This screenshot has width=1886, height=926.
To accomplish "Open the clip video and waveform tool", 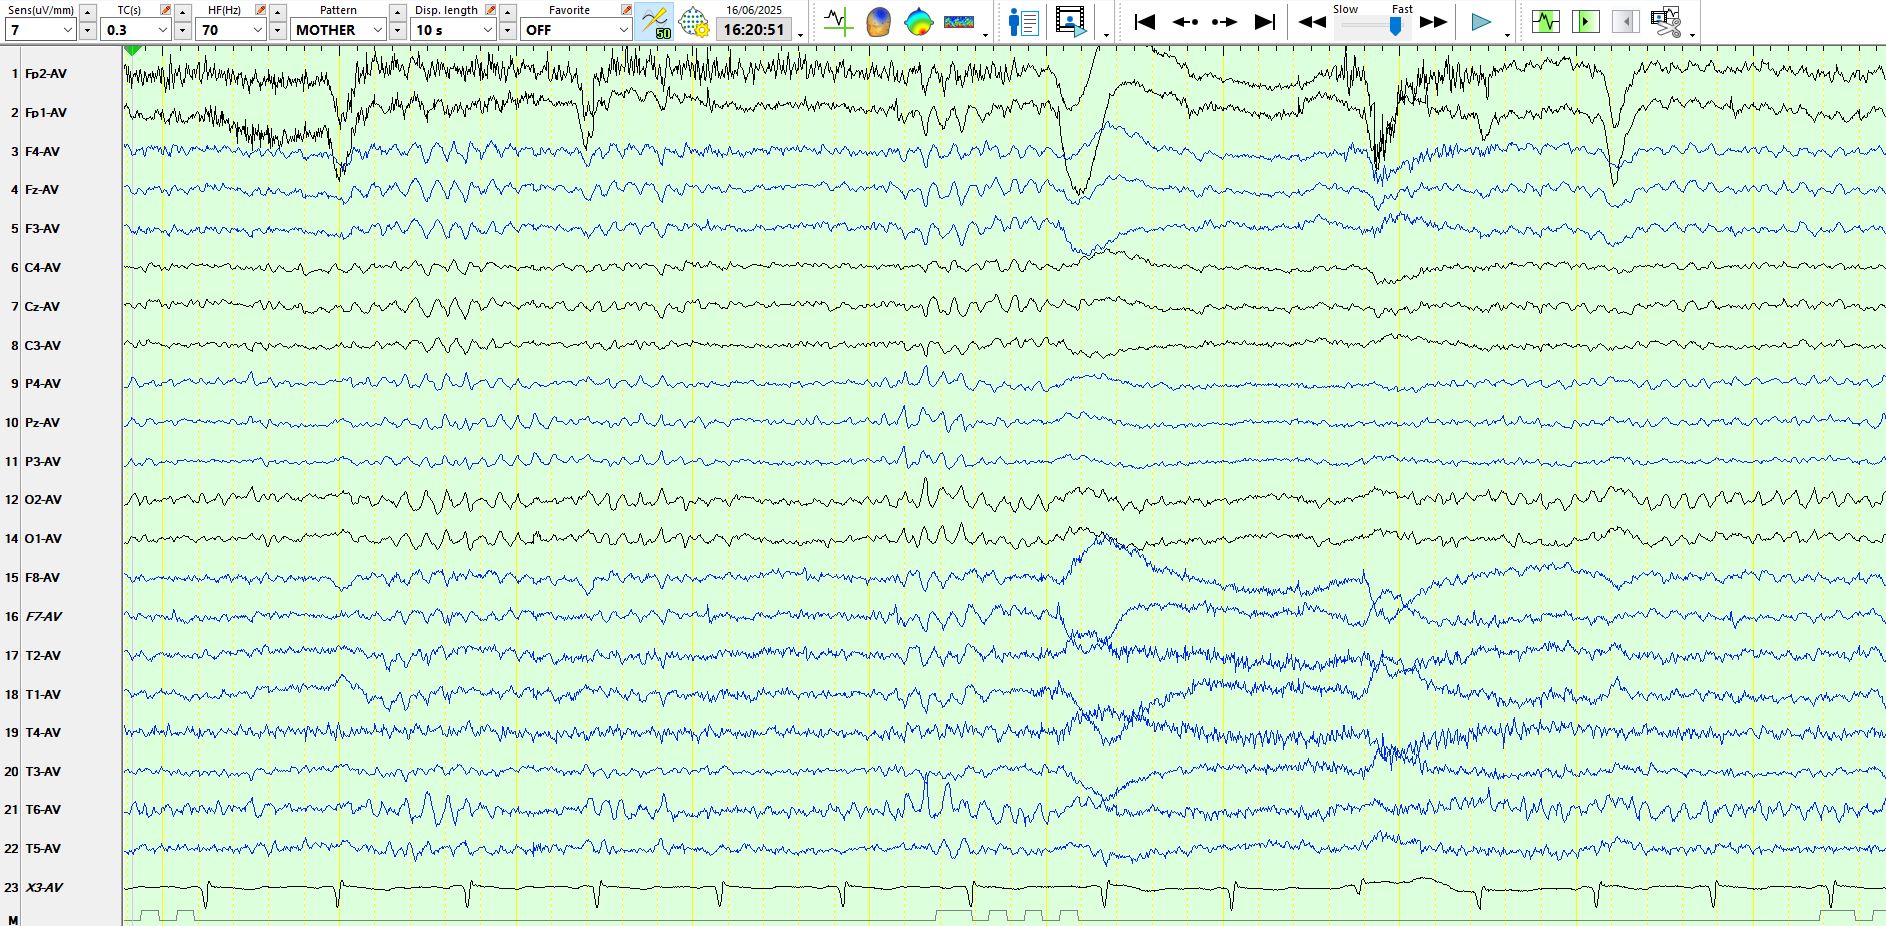I will point(1666,22).
